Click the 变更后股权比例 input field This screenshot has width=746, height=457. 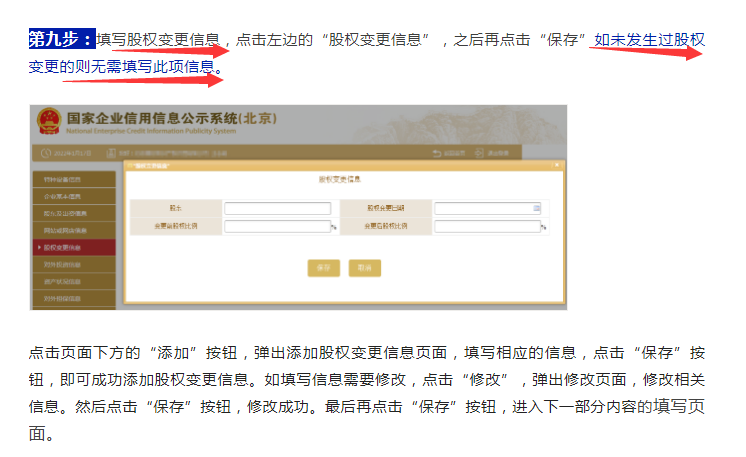tap(485, 227)
